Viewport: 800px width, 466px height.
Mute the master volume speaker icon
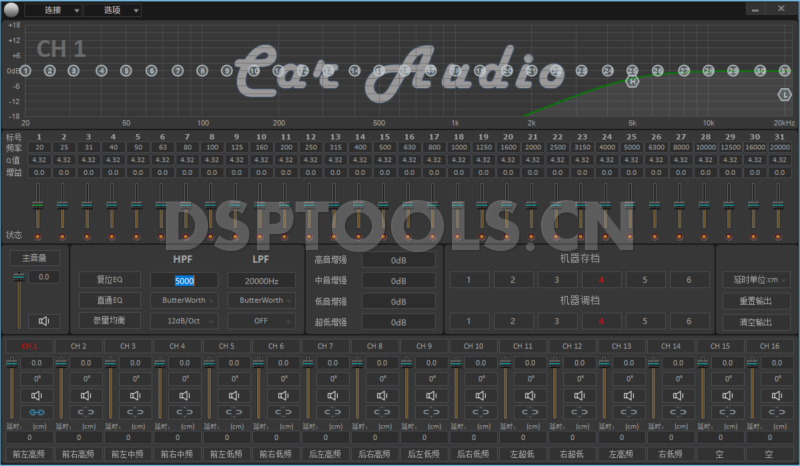click(44, 321)
